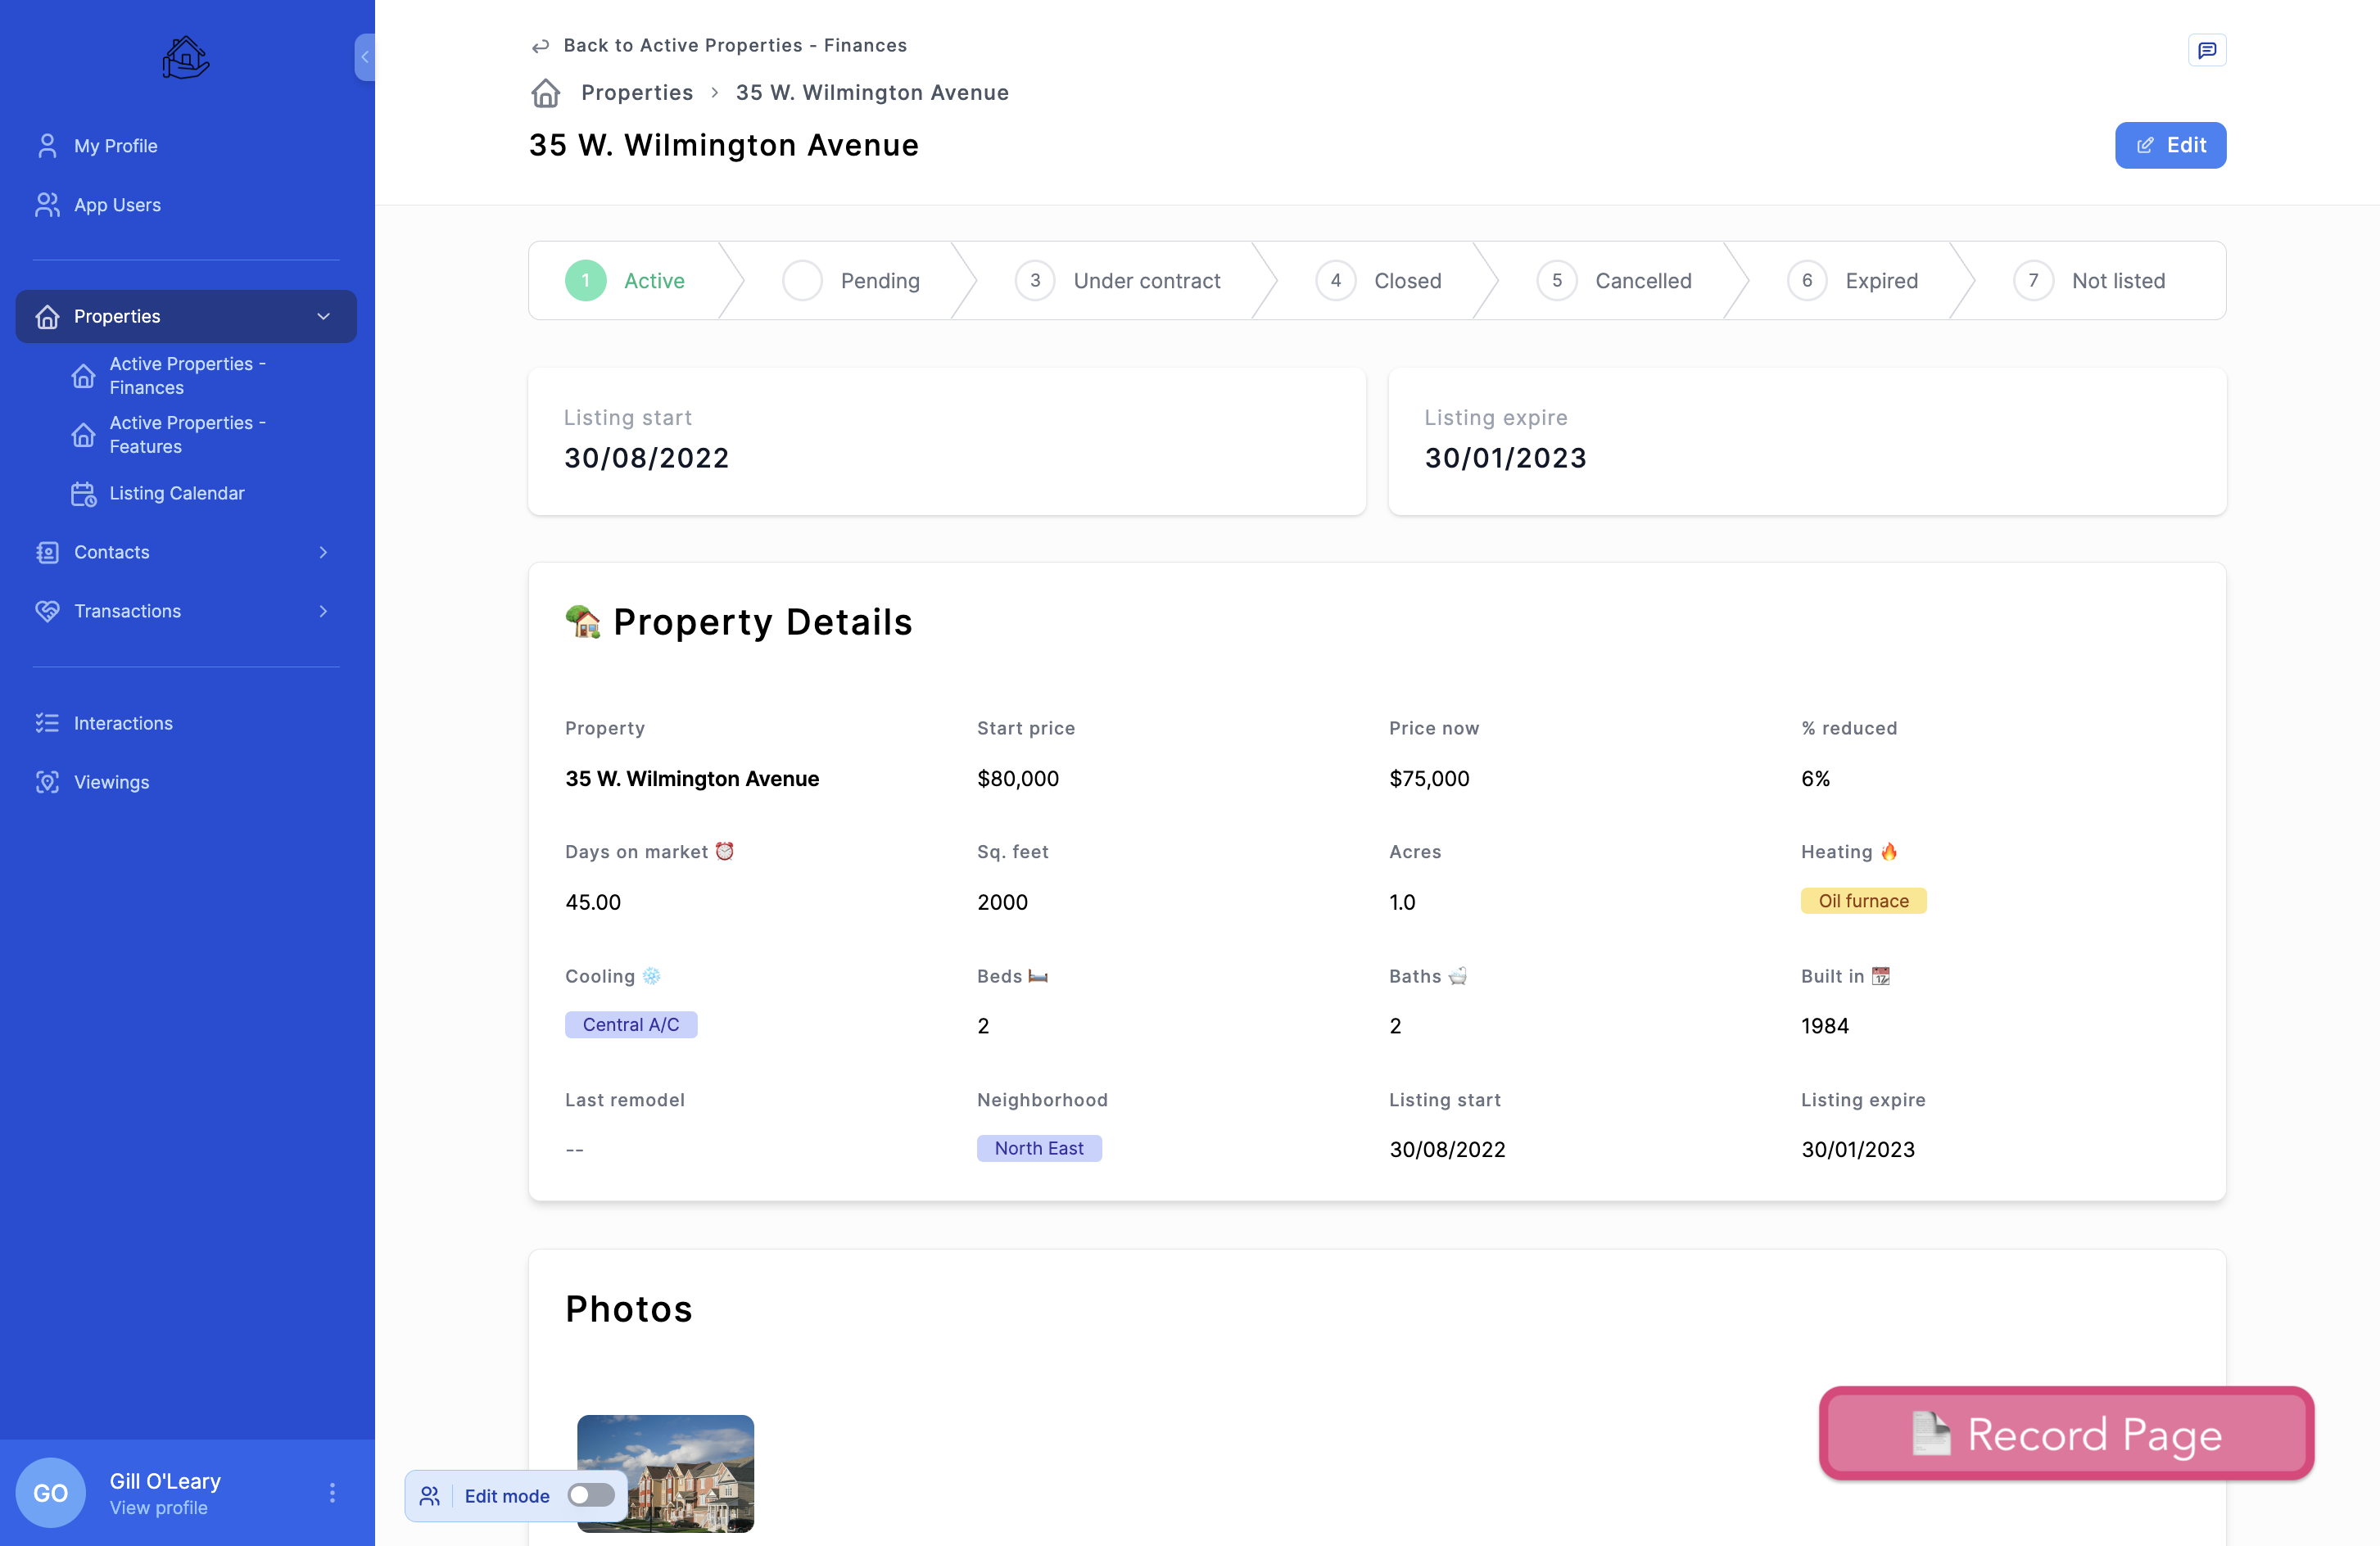Screen dimensions: 2380x1546
Task: Open the Interactions menu item
Action: tap(123, 723)
